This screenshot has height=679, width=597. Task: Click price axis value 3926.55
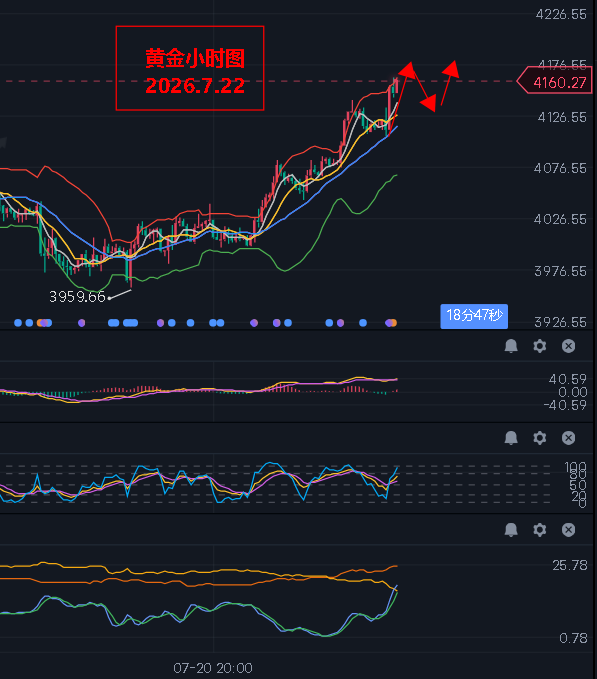pos(560,322)
